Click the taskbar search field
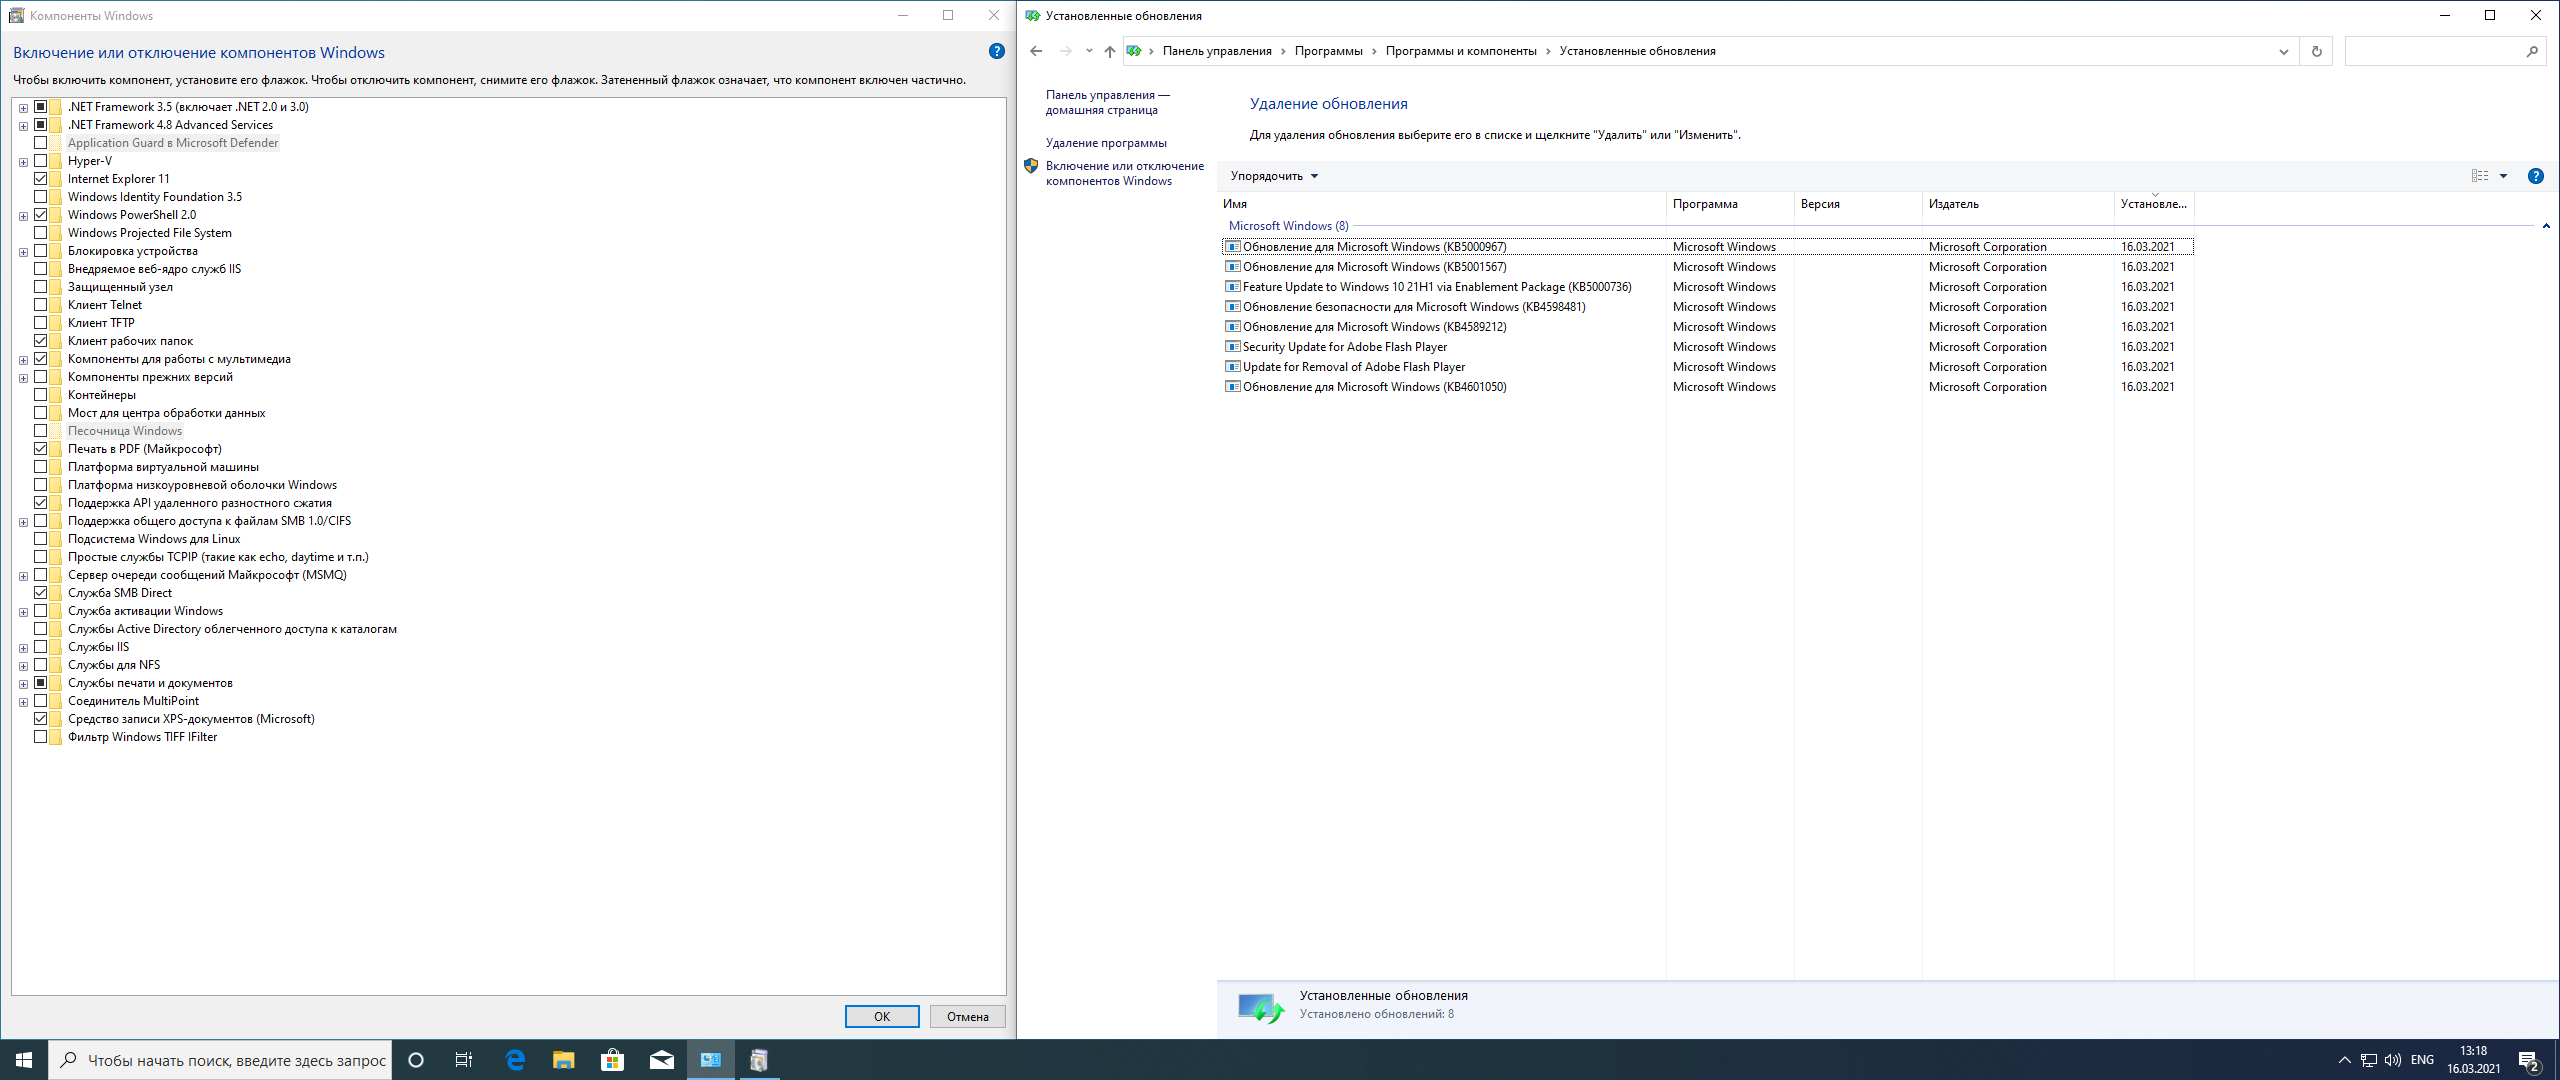Image resolution: width=2560 pixels, height=1080 pixels. (x=220, y=1060)
